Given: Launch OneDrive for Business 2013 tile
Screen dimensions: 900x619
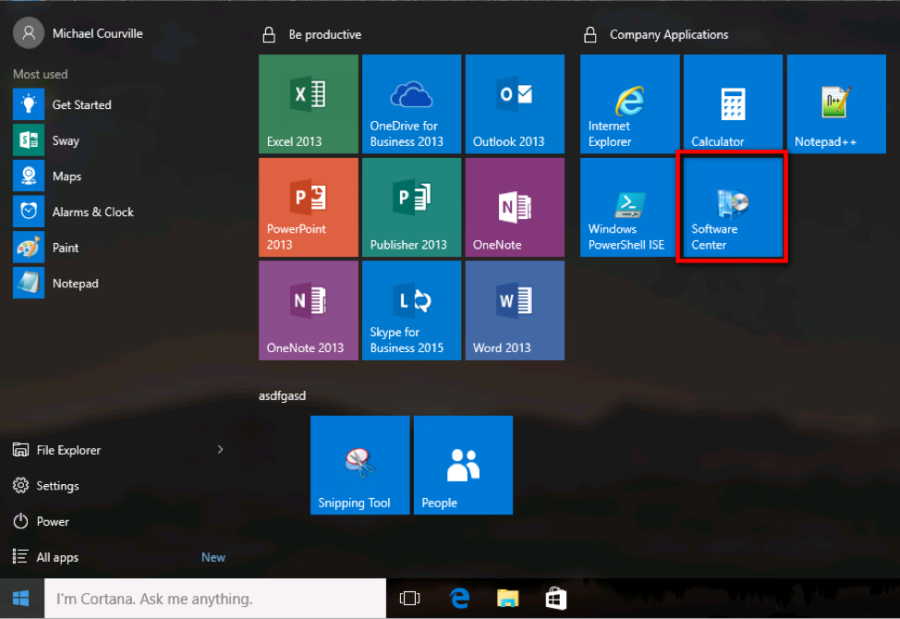Looking at the screenshot, I should [x=412, y=104].
